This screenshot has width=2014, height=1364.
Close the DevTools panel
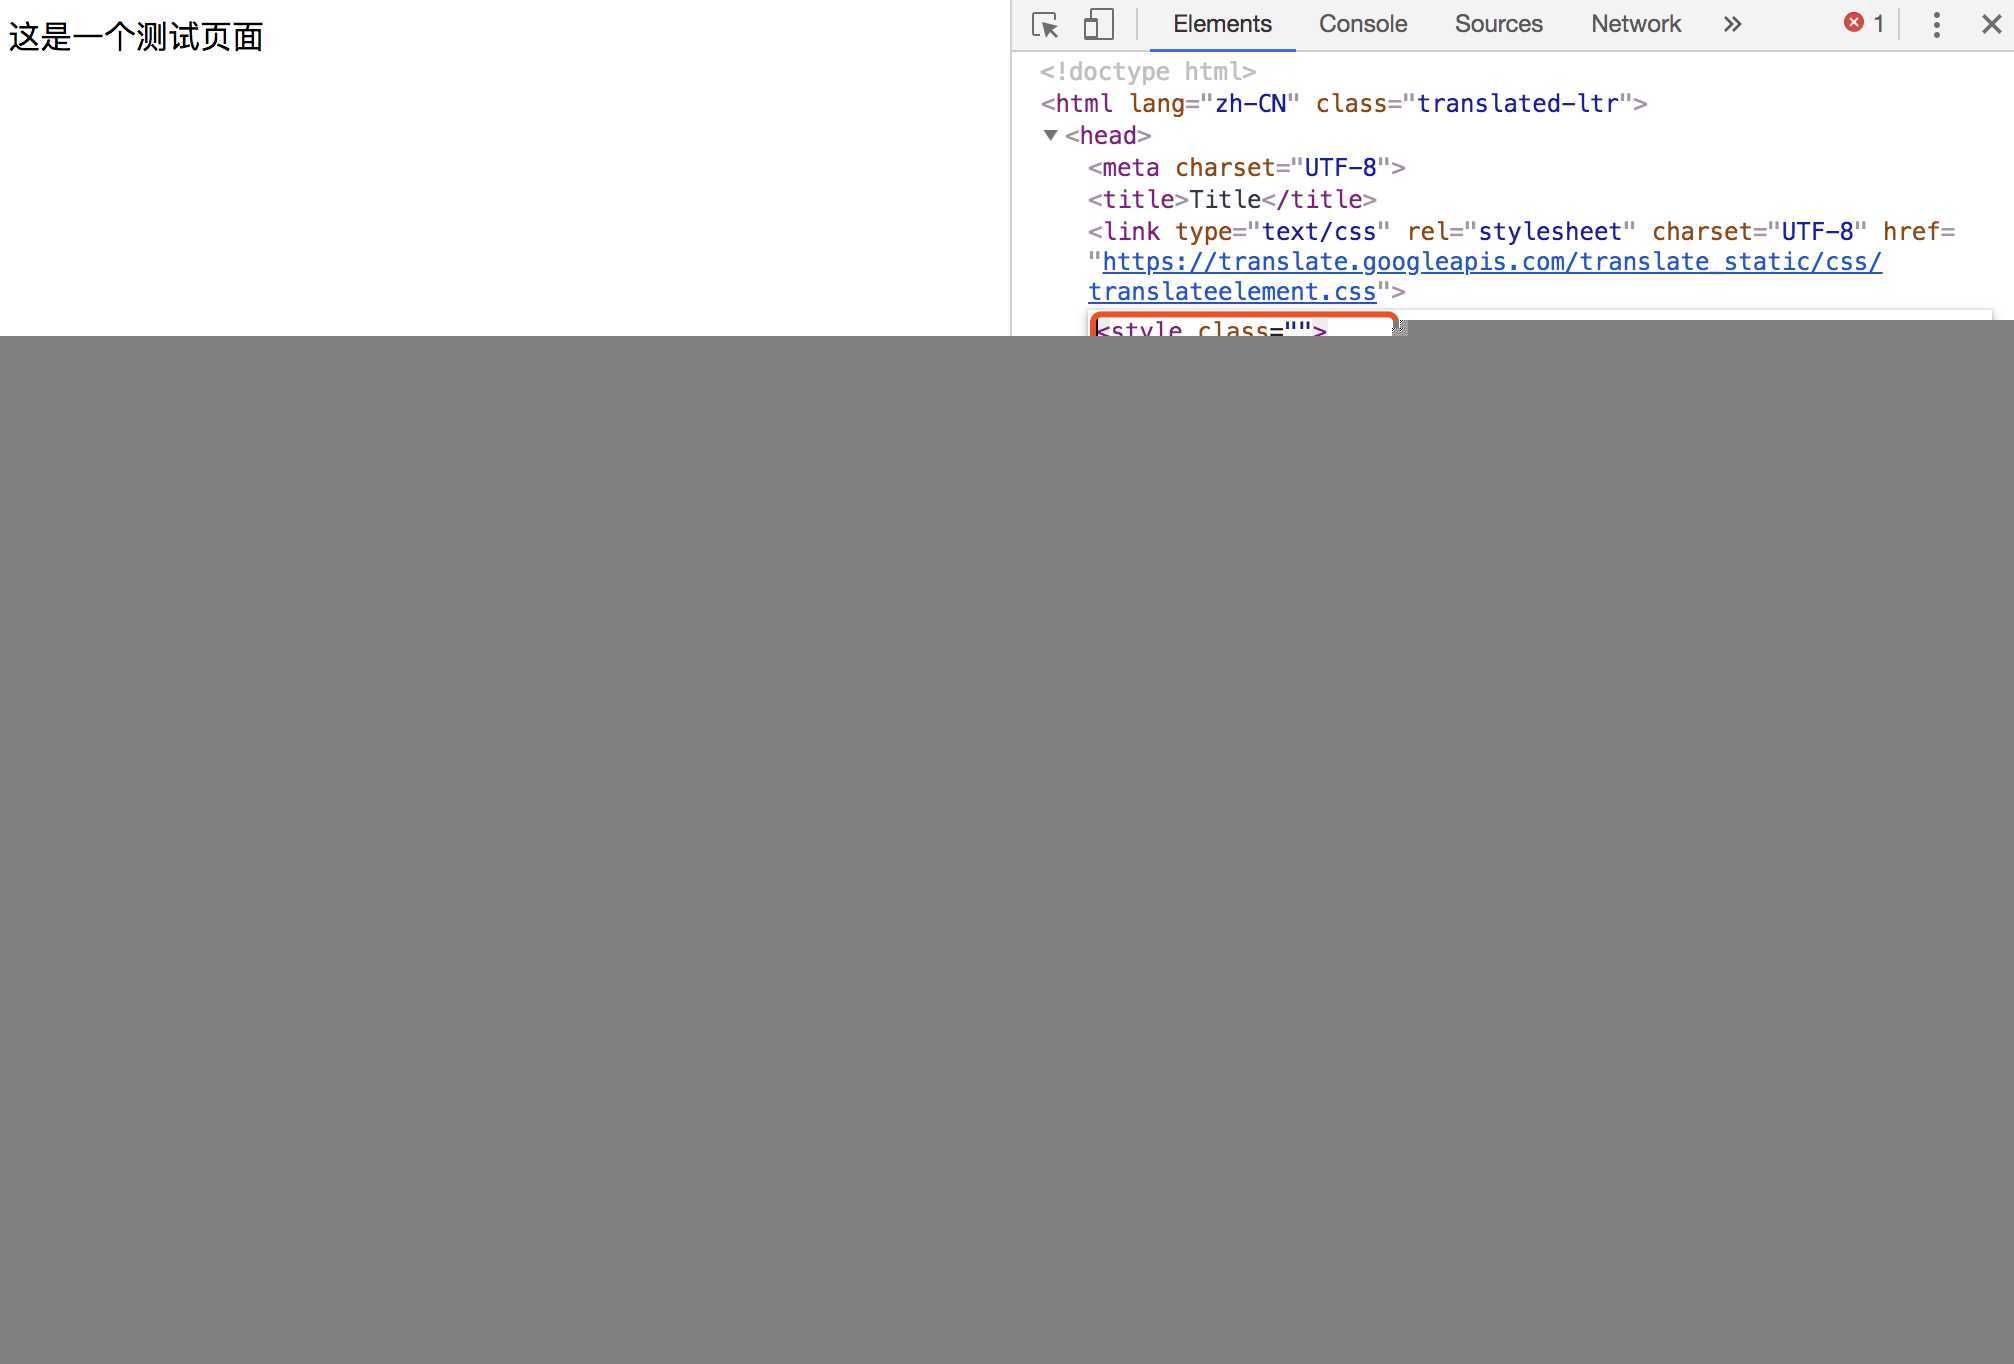coord(1991,24)
